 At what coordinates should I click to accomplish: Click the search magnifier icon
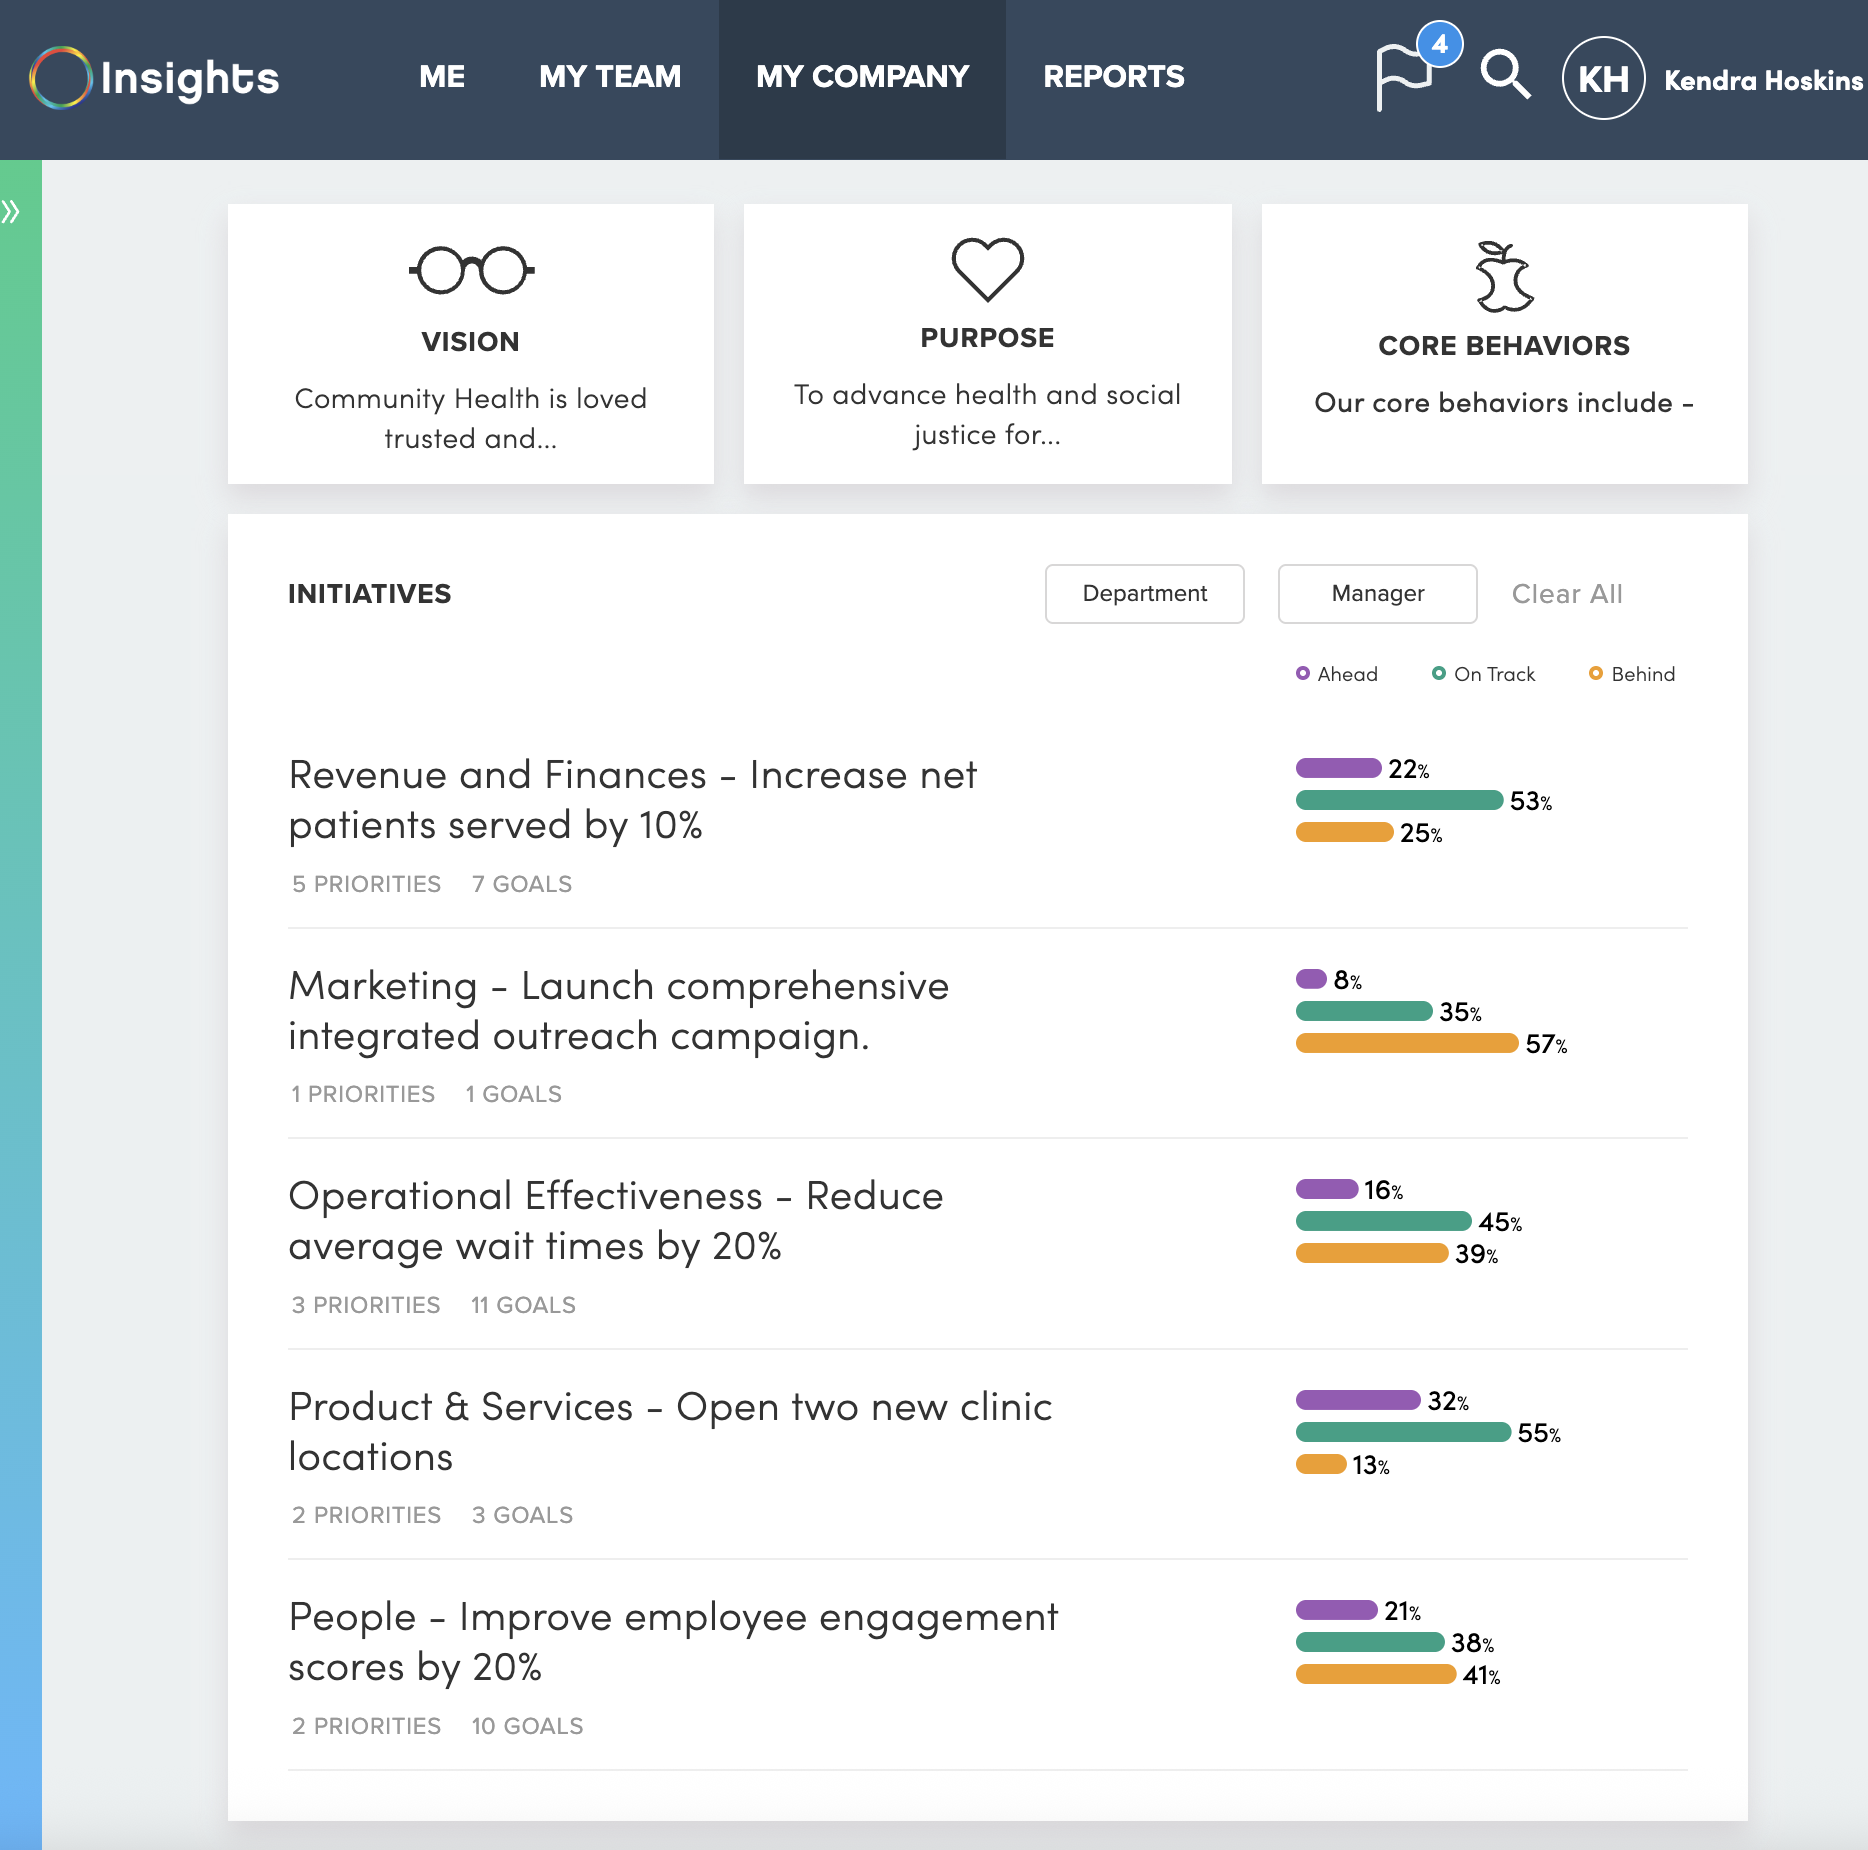1504,75
